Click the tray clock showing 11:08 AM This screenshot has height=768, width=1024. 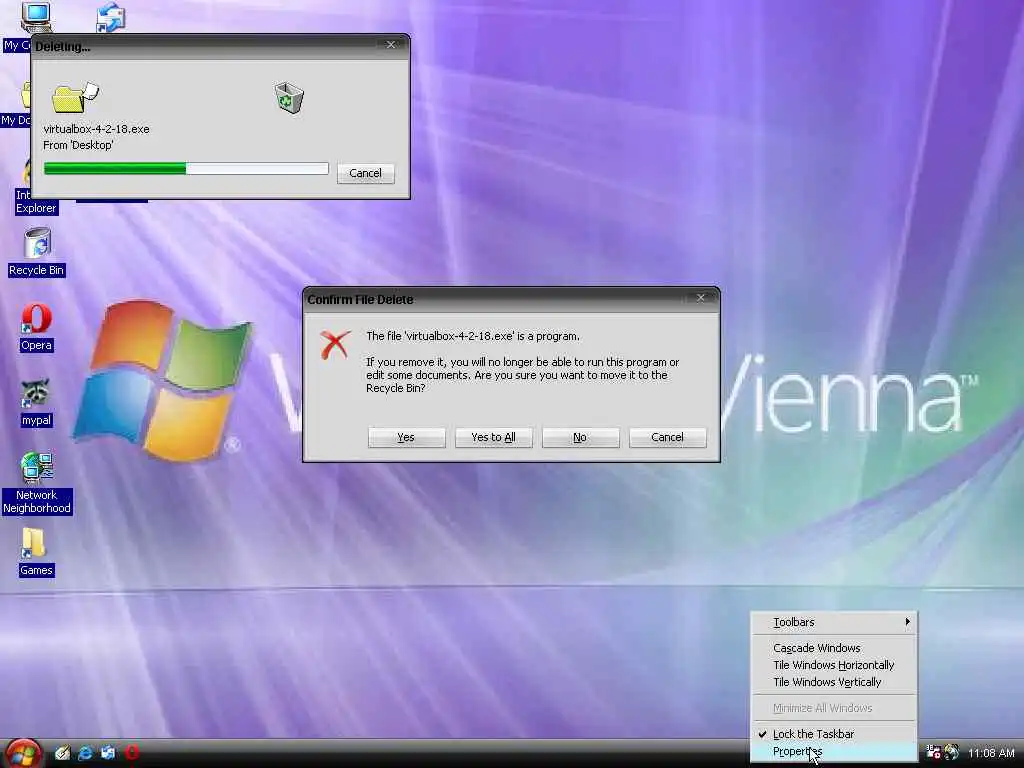991,753
